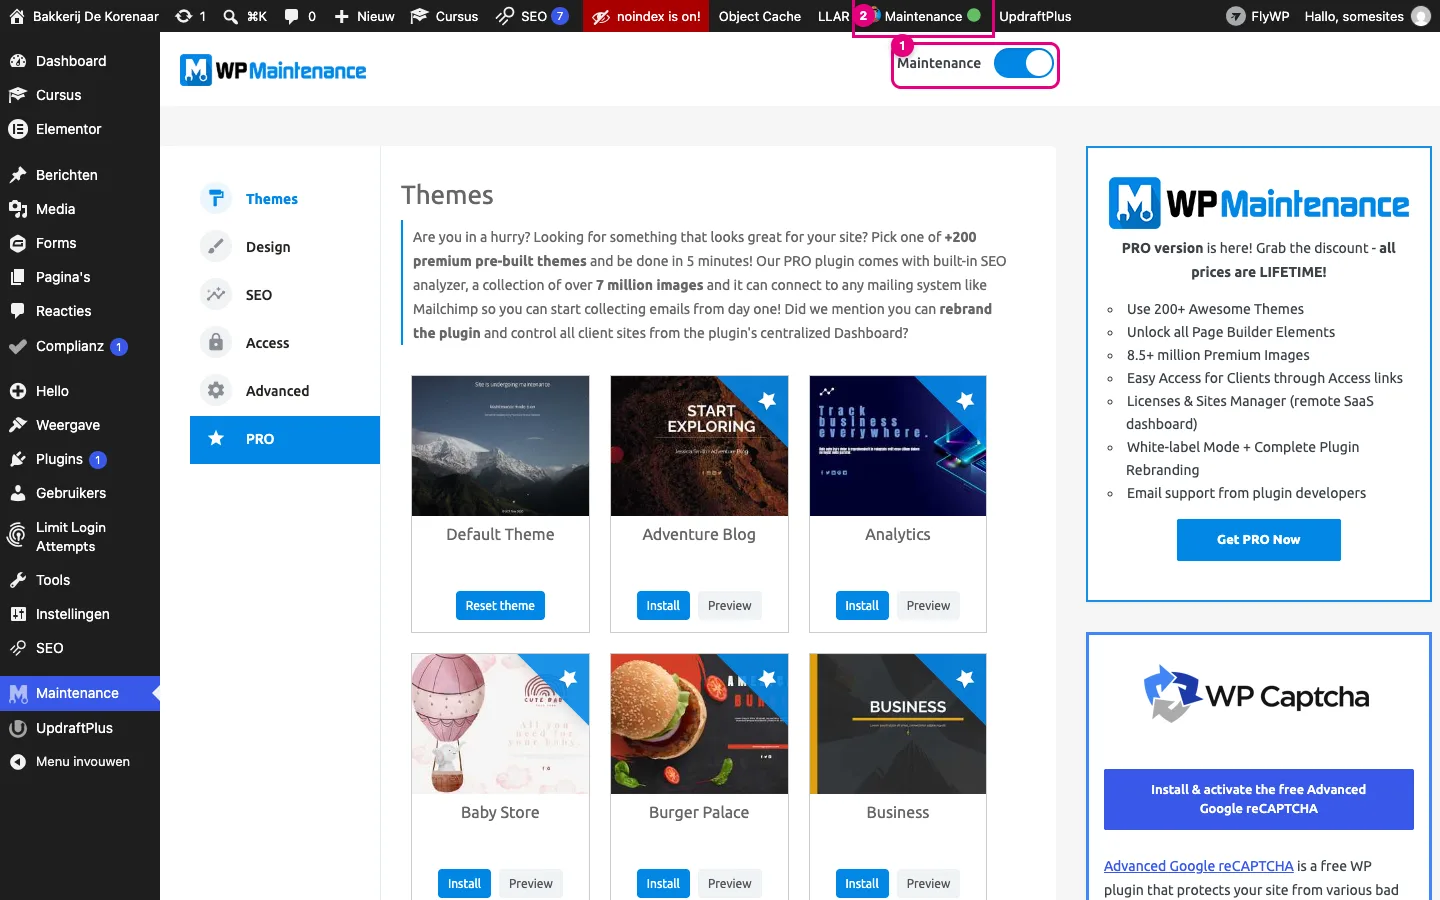Select the Design brush icon
Image resolution: width=1440 pixels, height=900 pixels.
[216, 246]
